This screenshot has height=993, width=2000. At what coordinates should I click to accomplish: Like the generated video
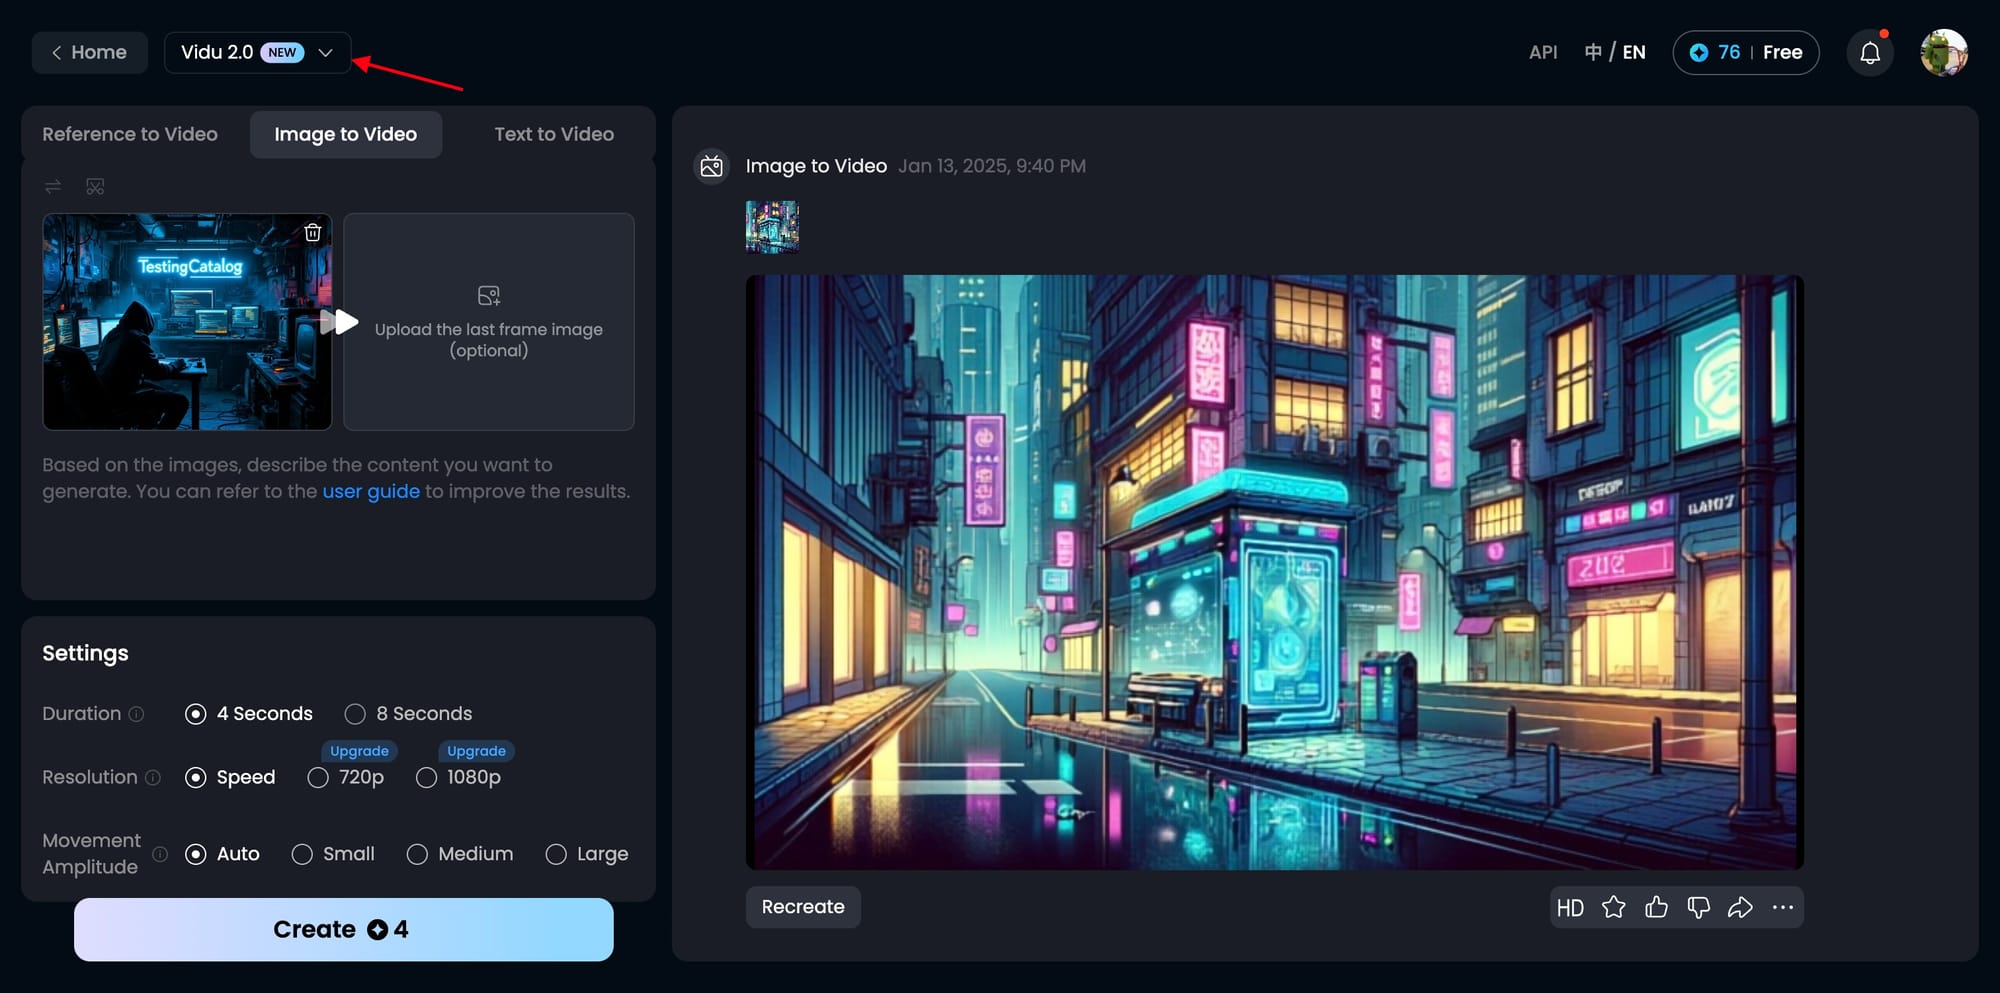tap(1656, 908)
